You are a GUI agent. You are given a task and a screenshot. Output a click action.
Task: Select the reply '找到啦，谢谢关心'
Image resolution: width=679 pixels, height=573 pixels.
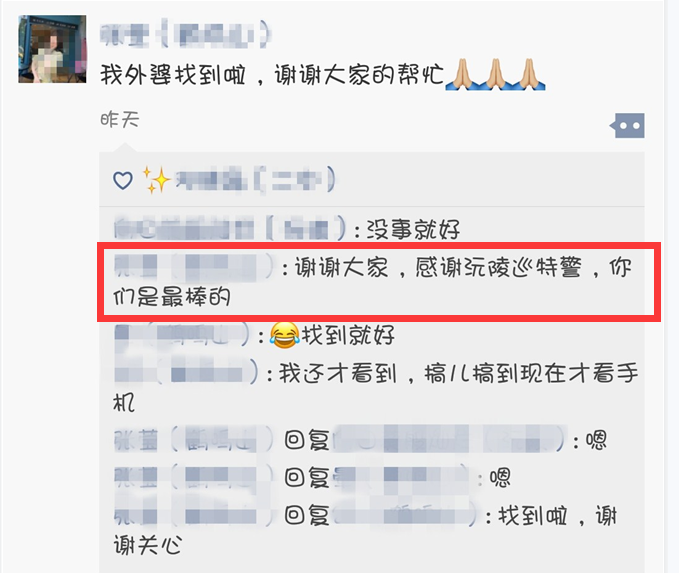click(x=365, y=530)
